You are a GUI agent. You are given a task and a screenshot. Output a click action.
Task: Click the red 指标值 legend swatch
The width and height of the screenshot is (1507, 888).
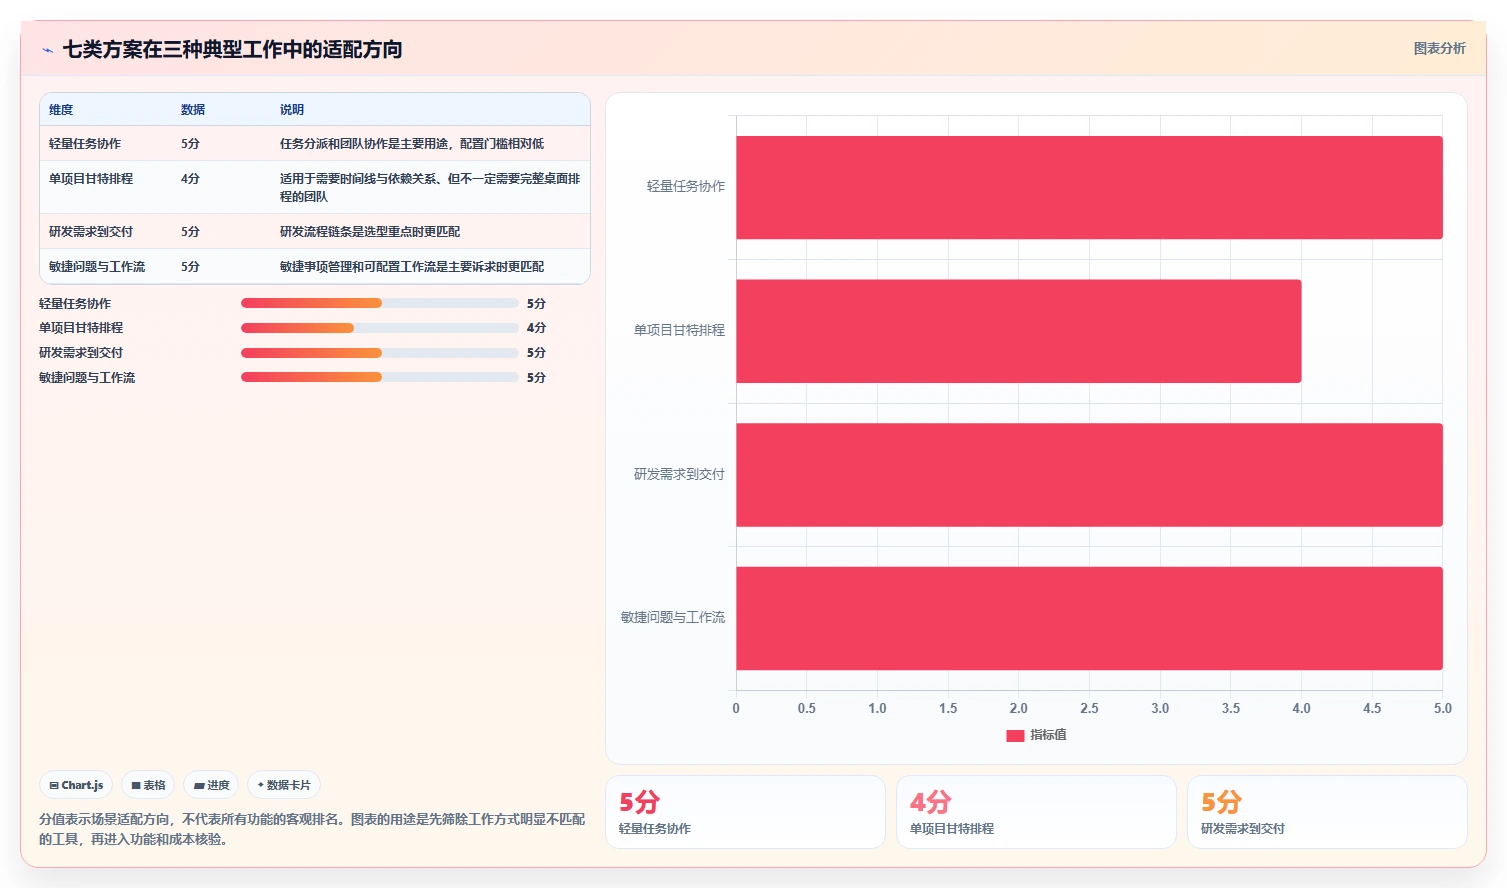[1015, 735]
